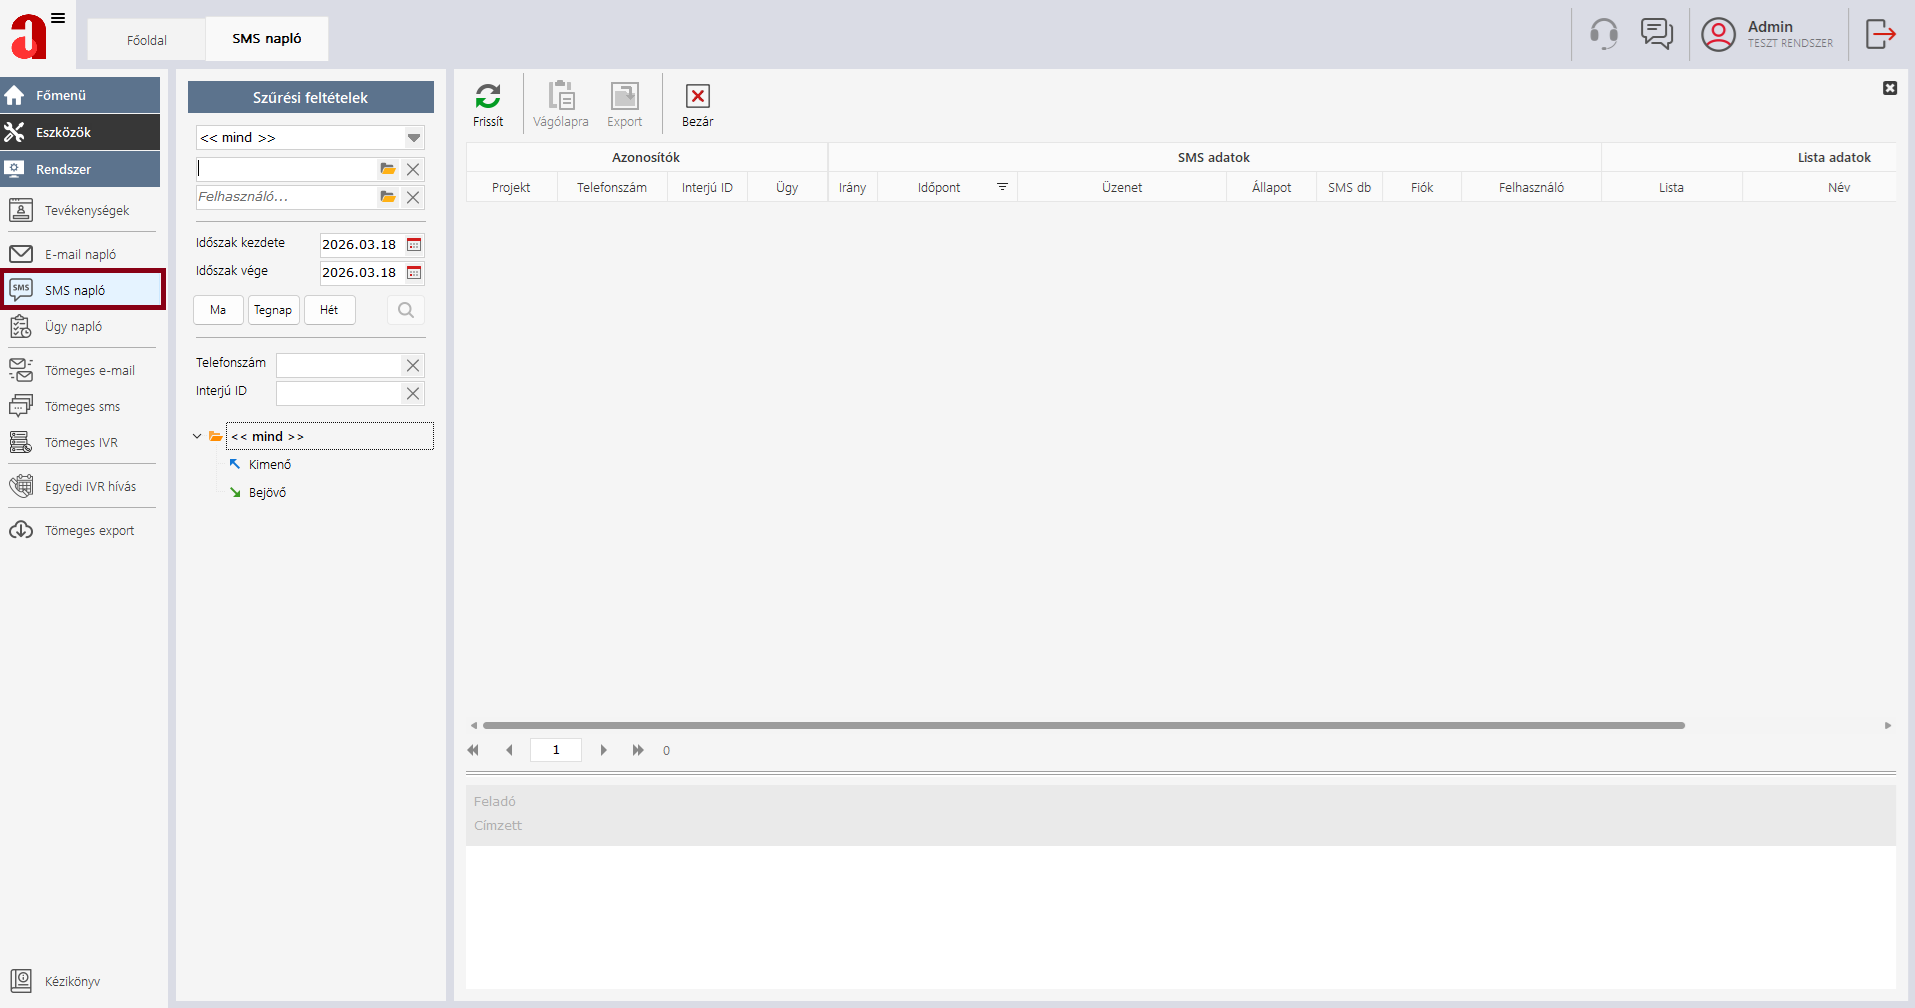Switch to the Főoldal tab
Screen dimensions: 1915x1008
(147, 40)
